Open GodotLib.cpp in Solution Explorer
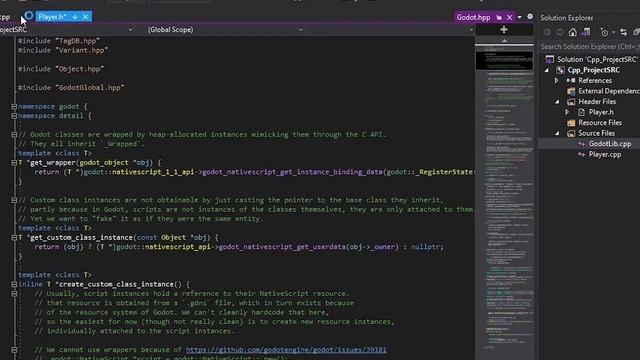The height and width of the screenshot is (360, 640). coord(610,144)
